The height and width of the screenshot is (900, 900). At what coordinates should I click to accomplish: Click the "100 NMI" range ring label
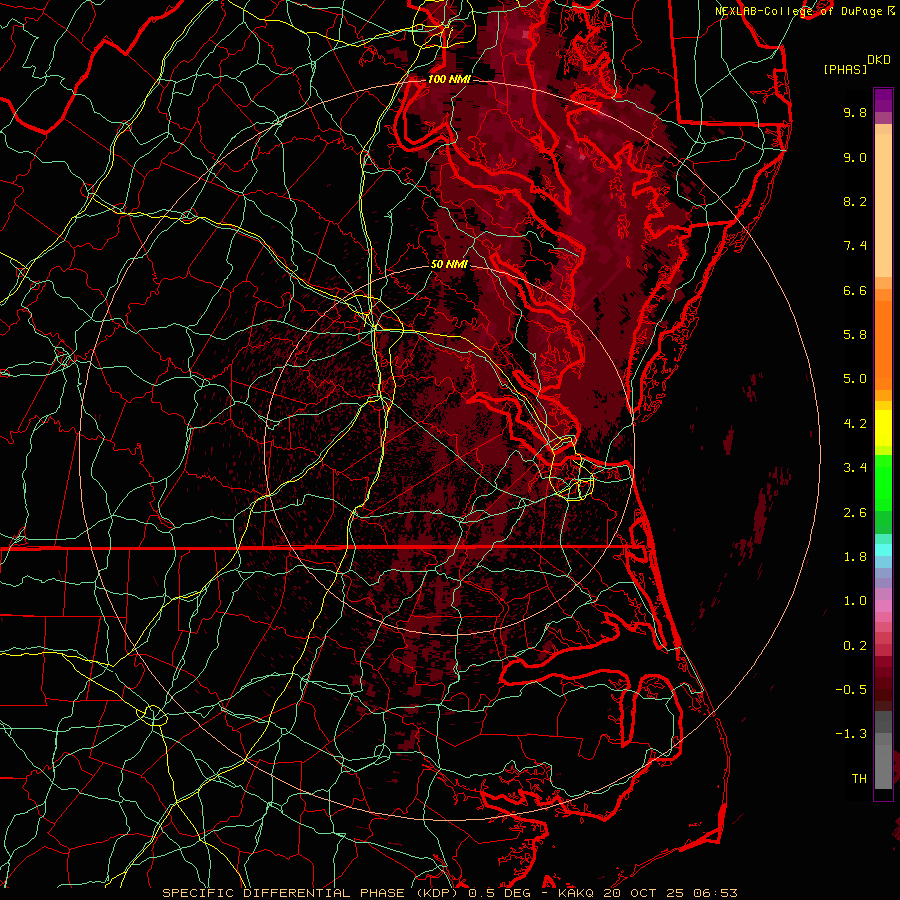(449, 79)
